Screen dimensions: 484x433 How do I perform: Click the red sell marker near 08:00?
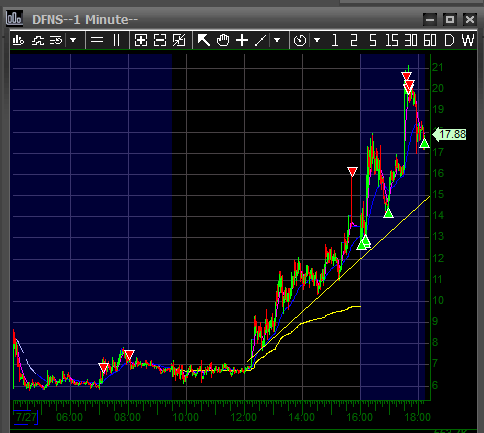(129, 355)
